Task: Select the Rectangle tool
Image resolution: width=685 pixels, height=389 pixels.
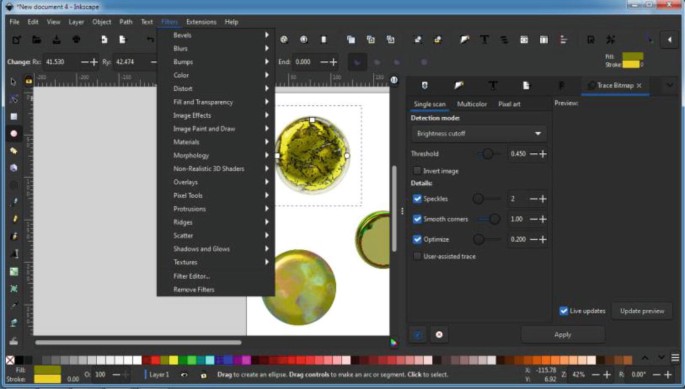Action: [14, 116]
